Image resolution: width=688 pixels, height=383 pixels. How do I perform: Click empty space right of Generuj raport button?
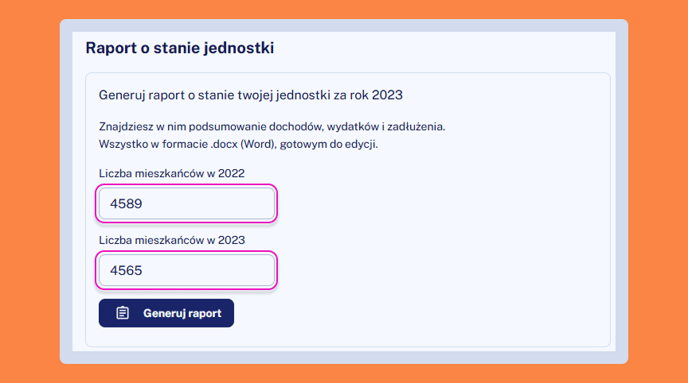pos(417,313)
